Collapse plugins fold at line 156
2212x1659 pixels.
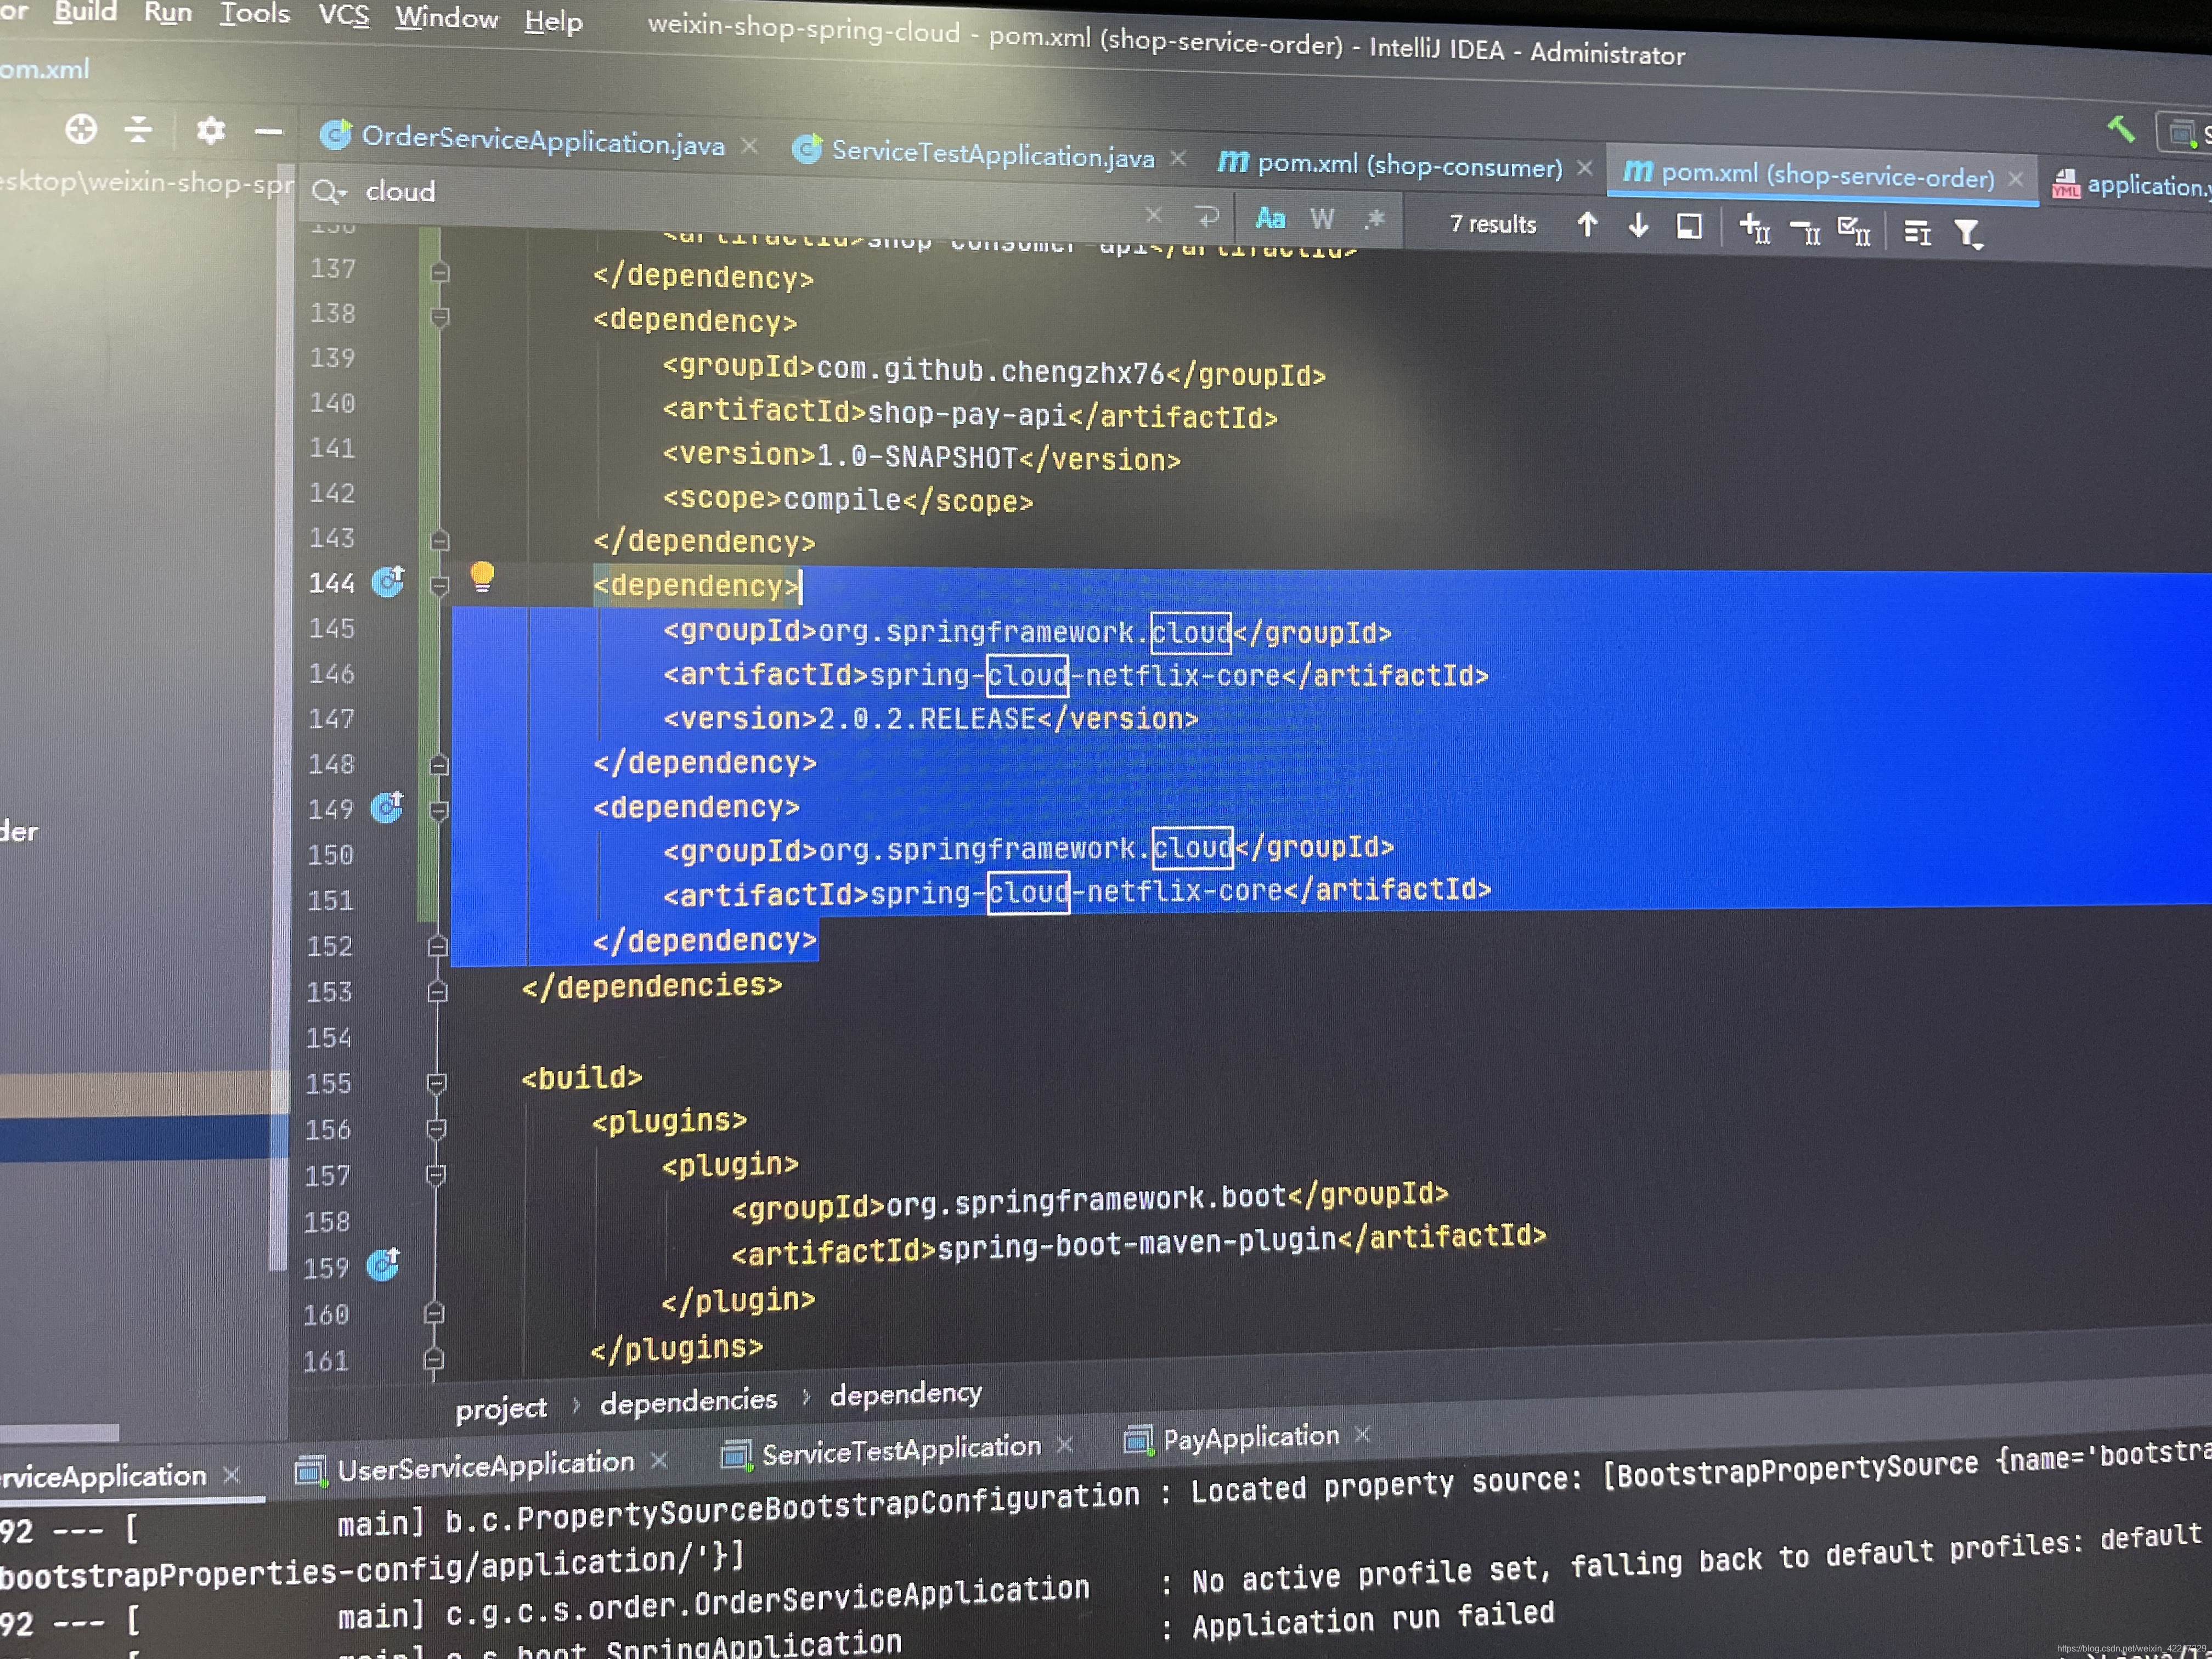[436, 1129]
